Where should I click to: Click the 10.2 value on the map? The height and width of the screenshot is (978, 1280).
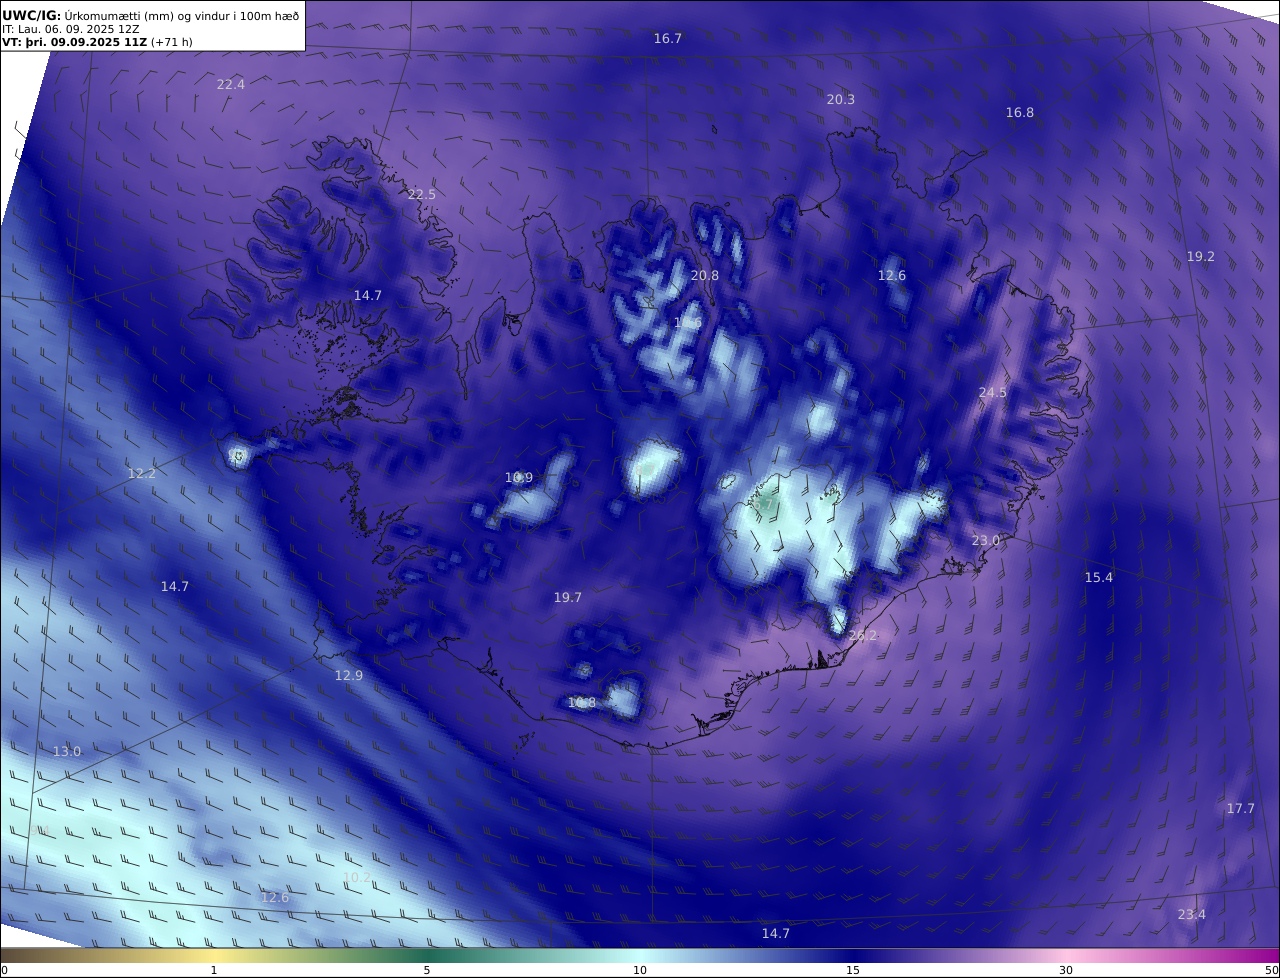click(357, 877)
